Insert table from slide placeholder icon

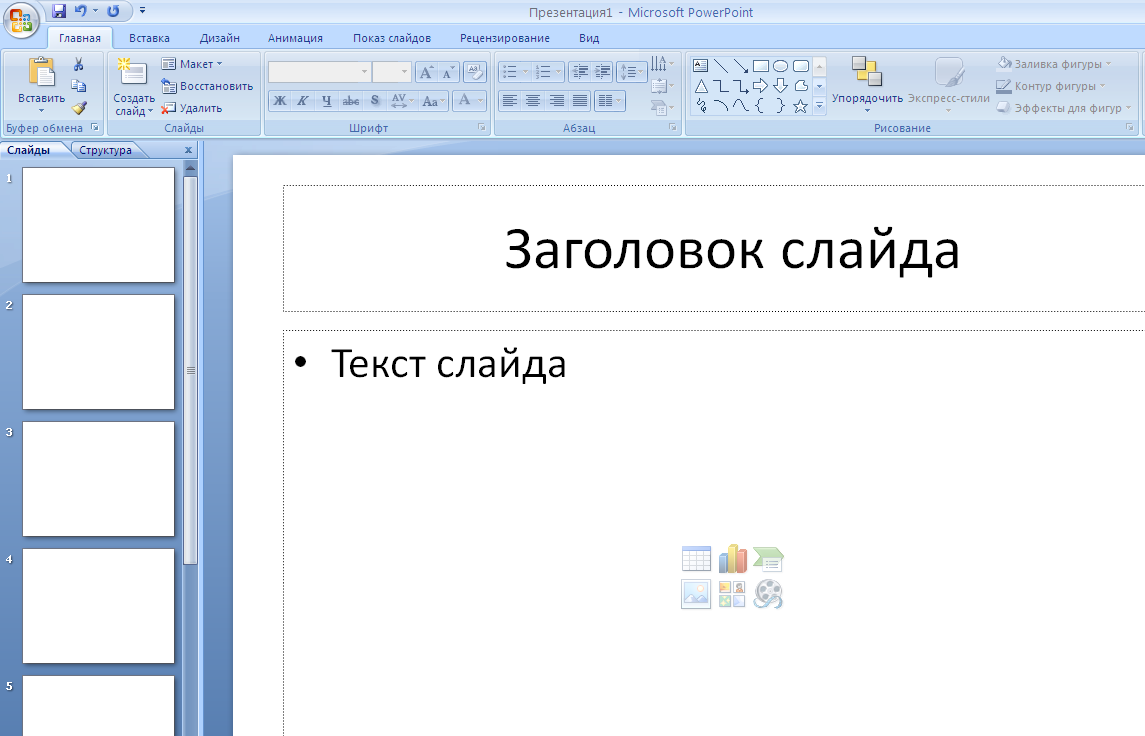click(x=696, y=559)
